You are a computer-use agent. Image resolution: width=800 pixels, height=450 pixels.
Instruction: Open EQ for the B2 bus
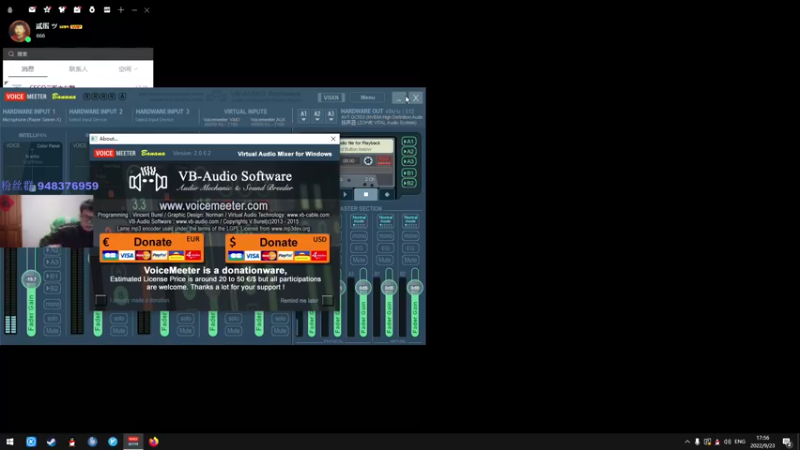411,248
